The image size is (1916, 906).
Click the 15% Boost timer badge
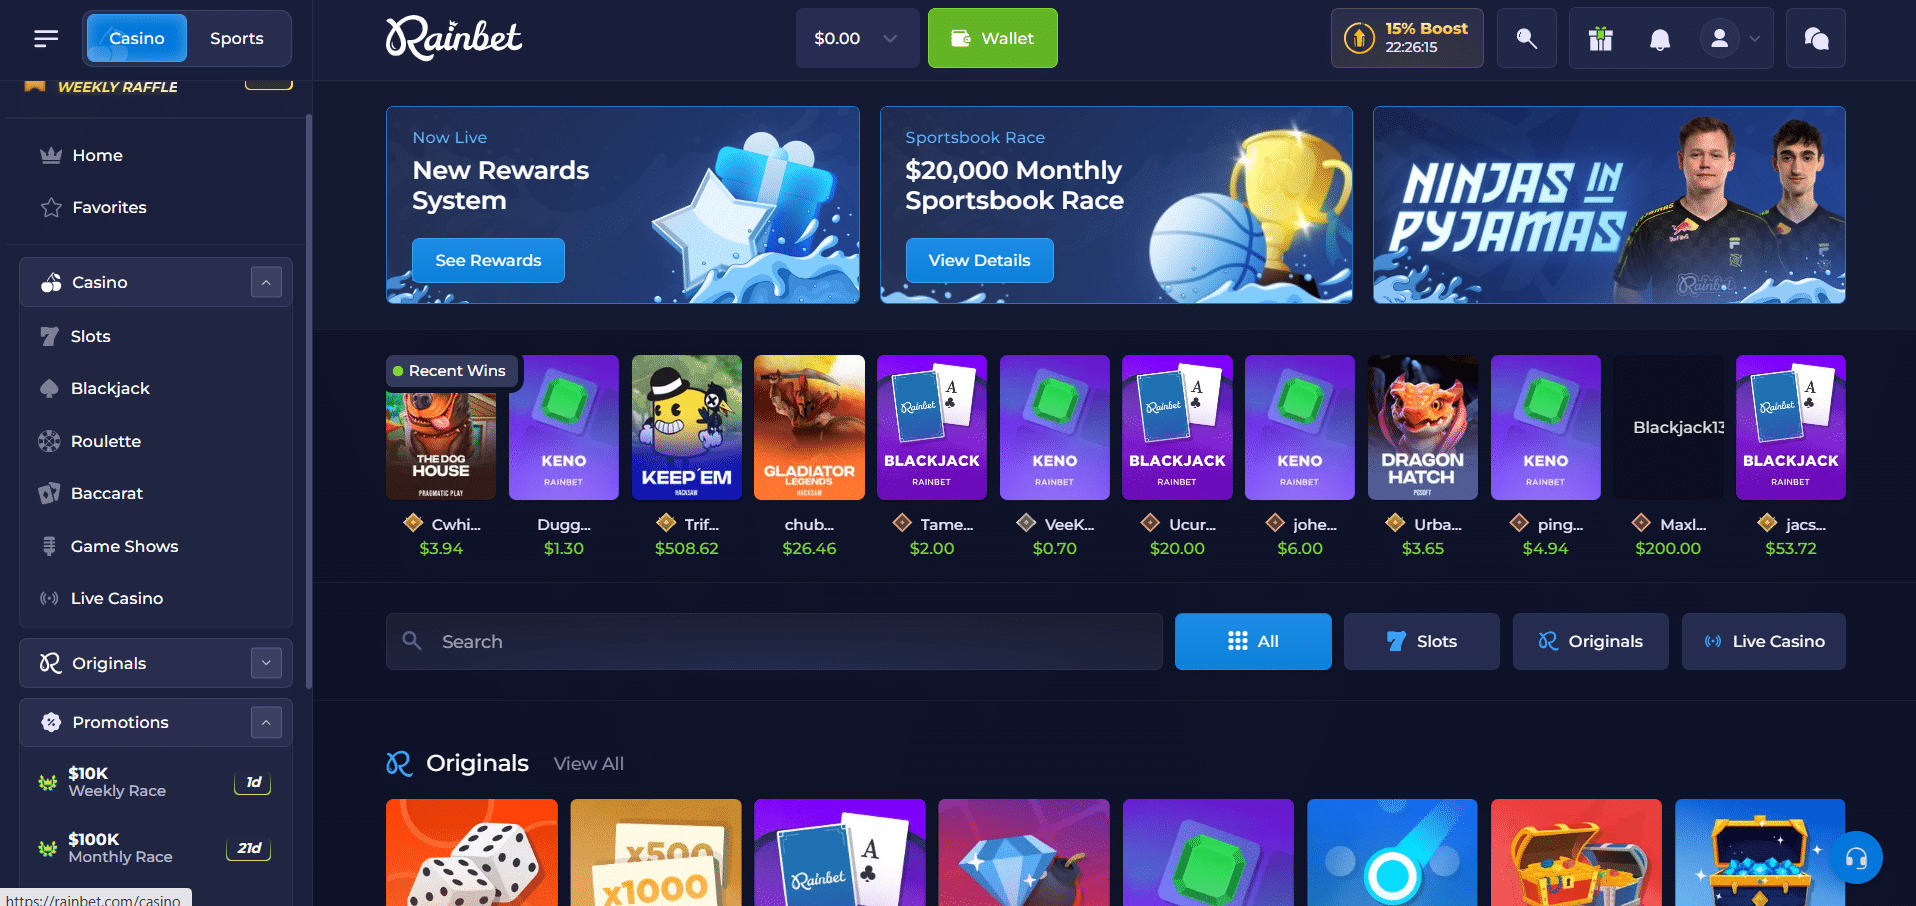(1407, 38)
